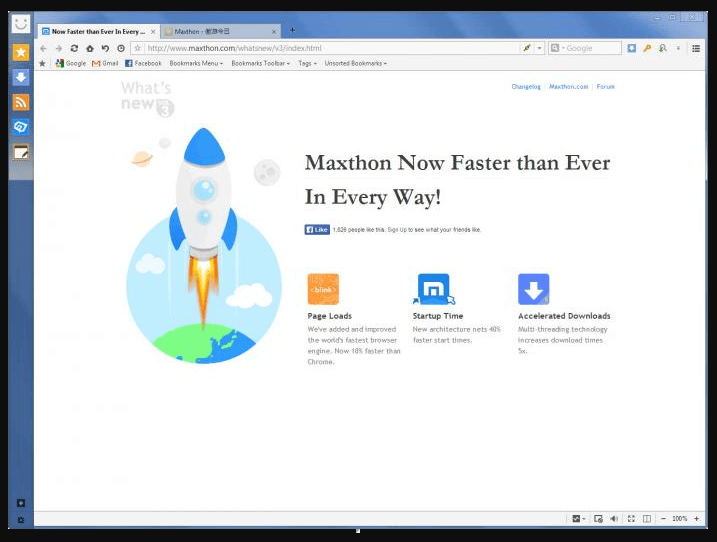
Task: Close the second Maxthon tab
Action: (x=274, y=32)
